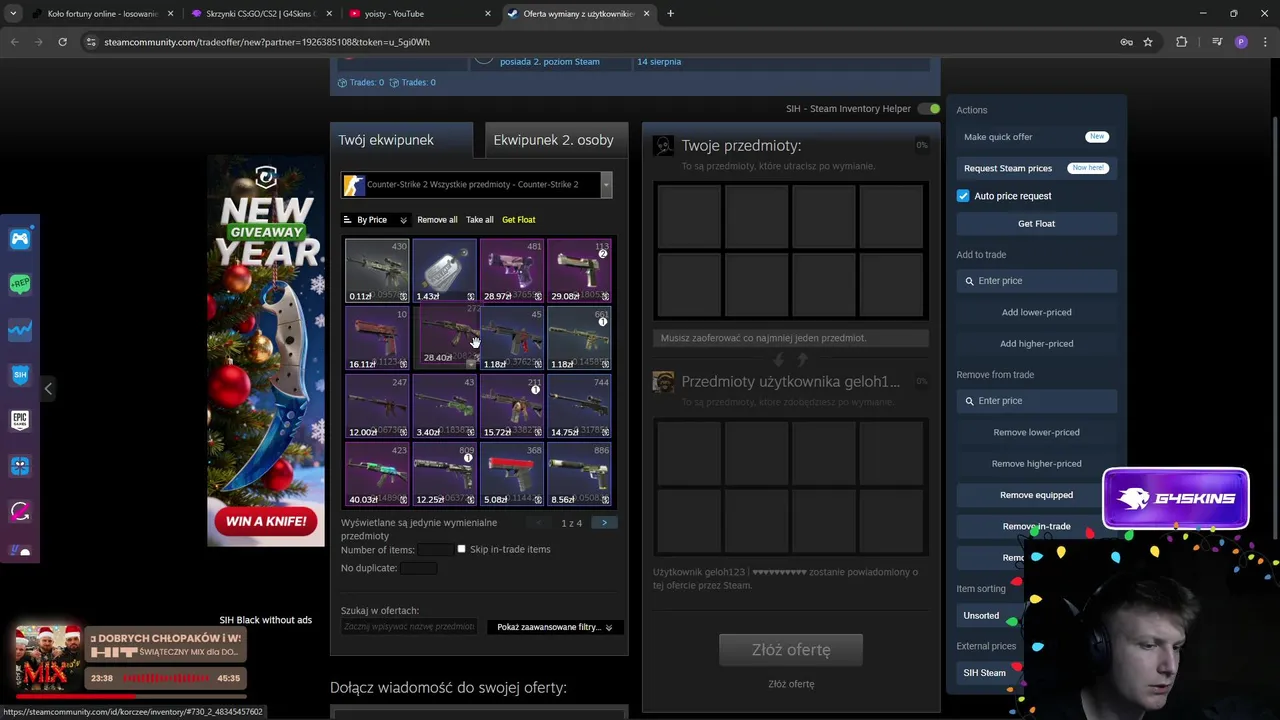Viewport: 1280px width, 720px height.
Task: Select the 0.11zł rifle item
Action: (x=377, y=270)
